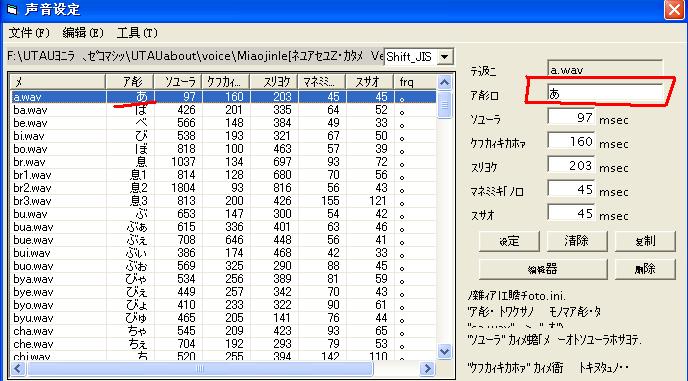Click the voicebank folder path text
The image size is (688, 381).
195,56
